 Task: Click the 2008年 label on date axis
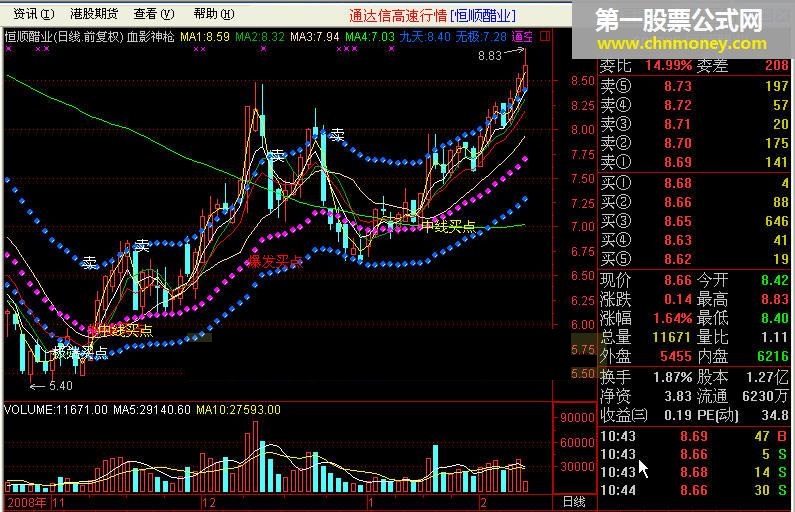coord(27,503)
